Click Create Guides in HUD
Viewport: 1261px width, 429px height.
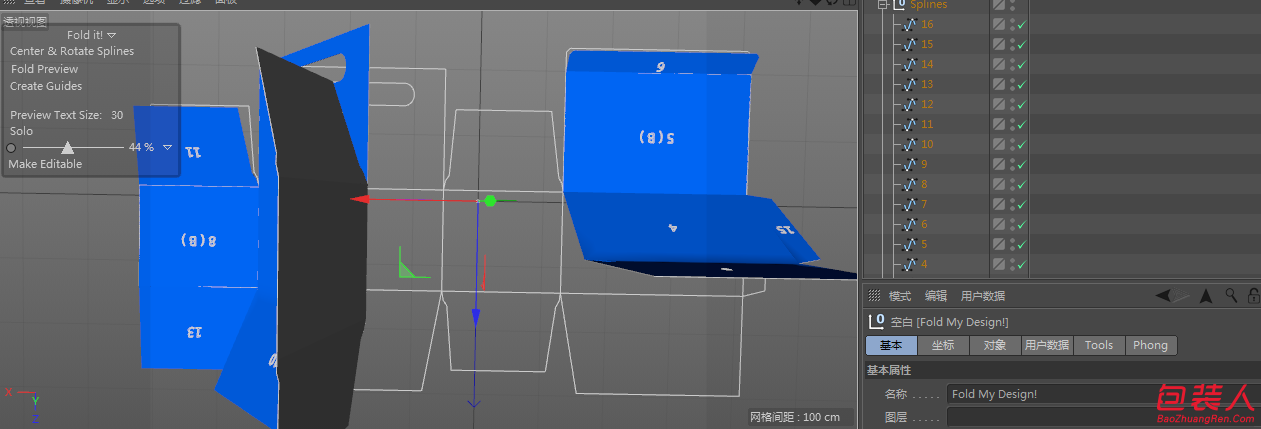46,86
